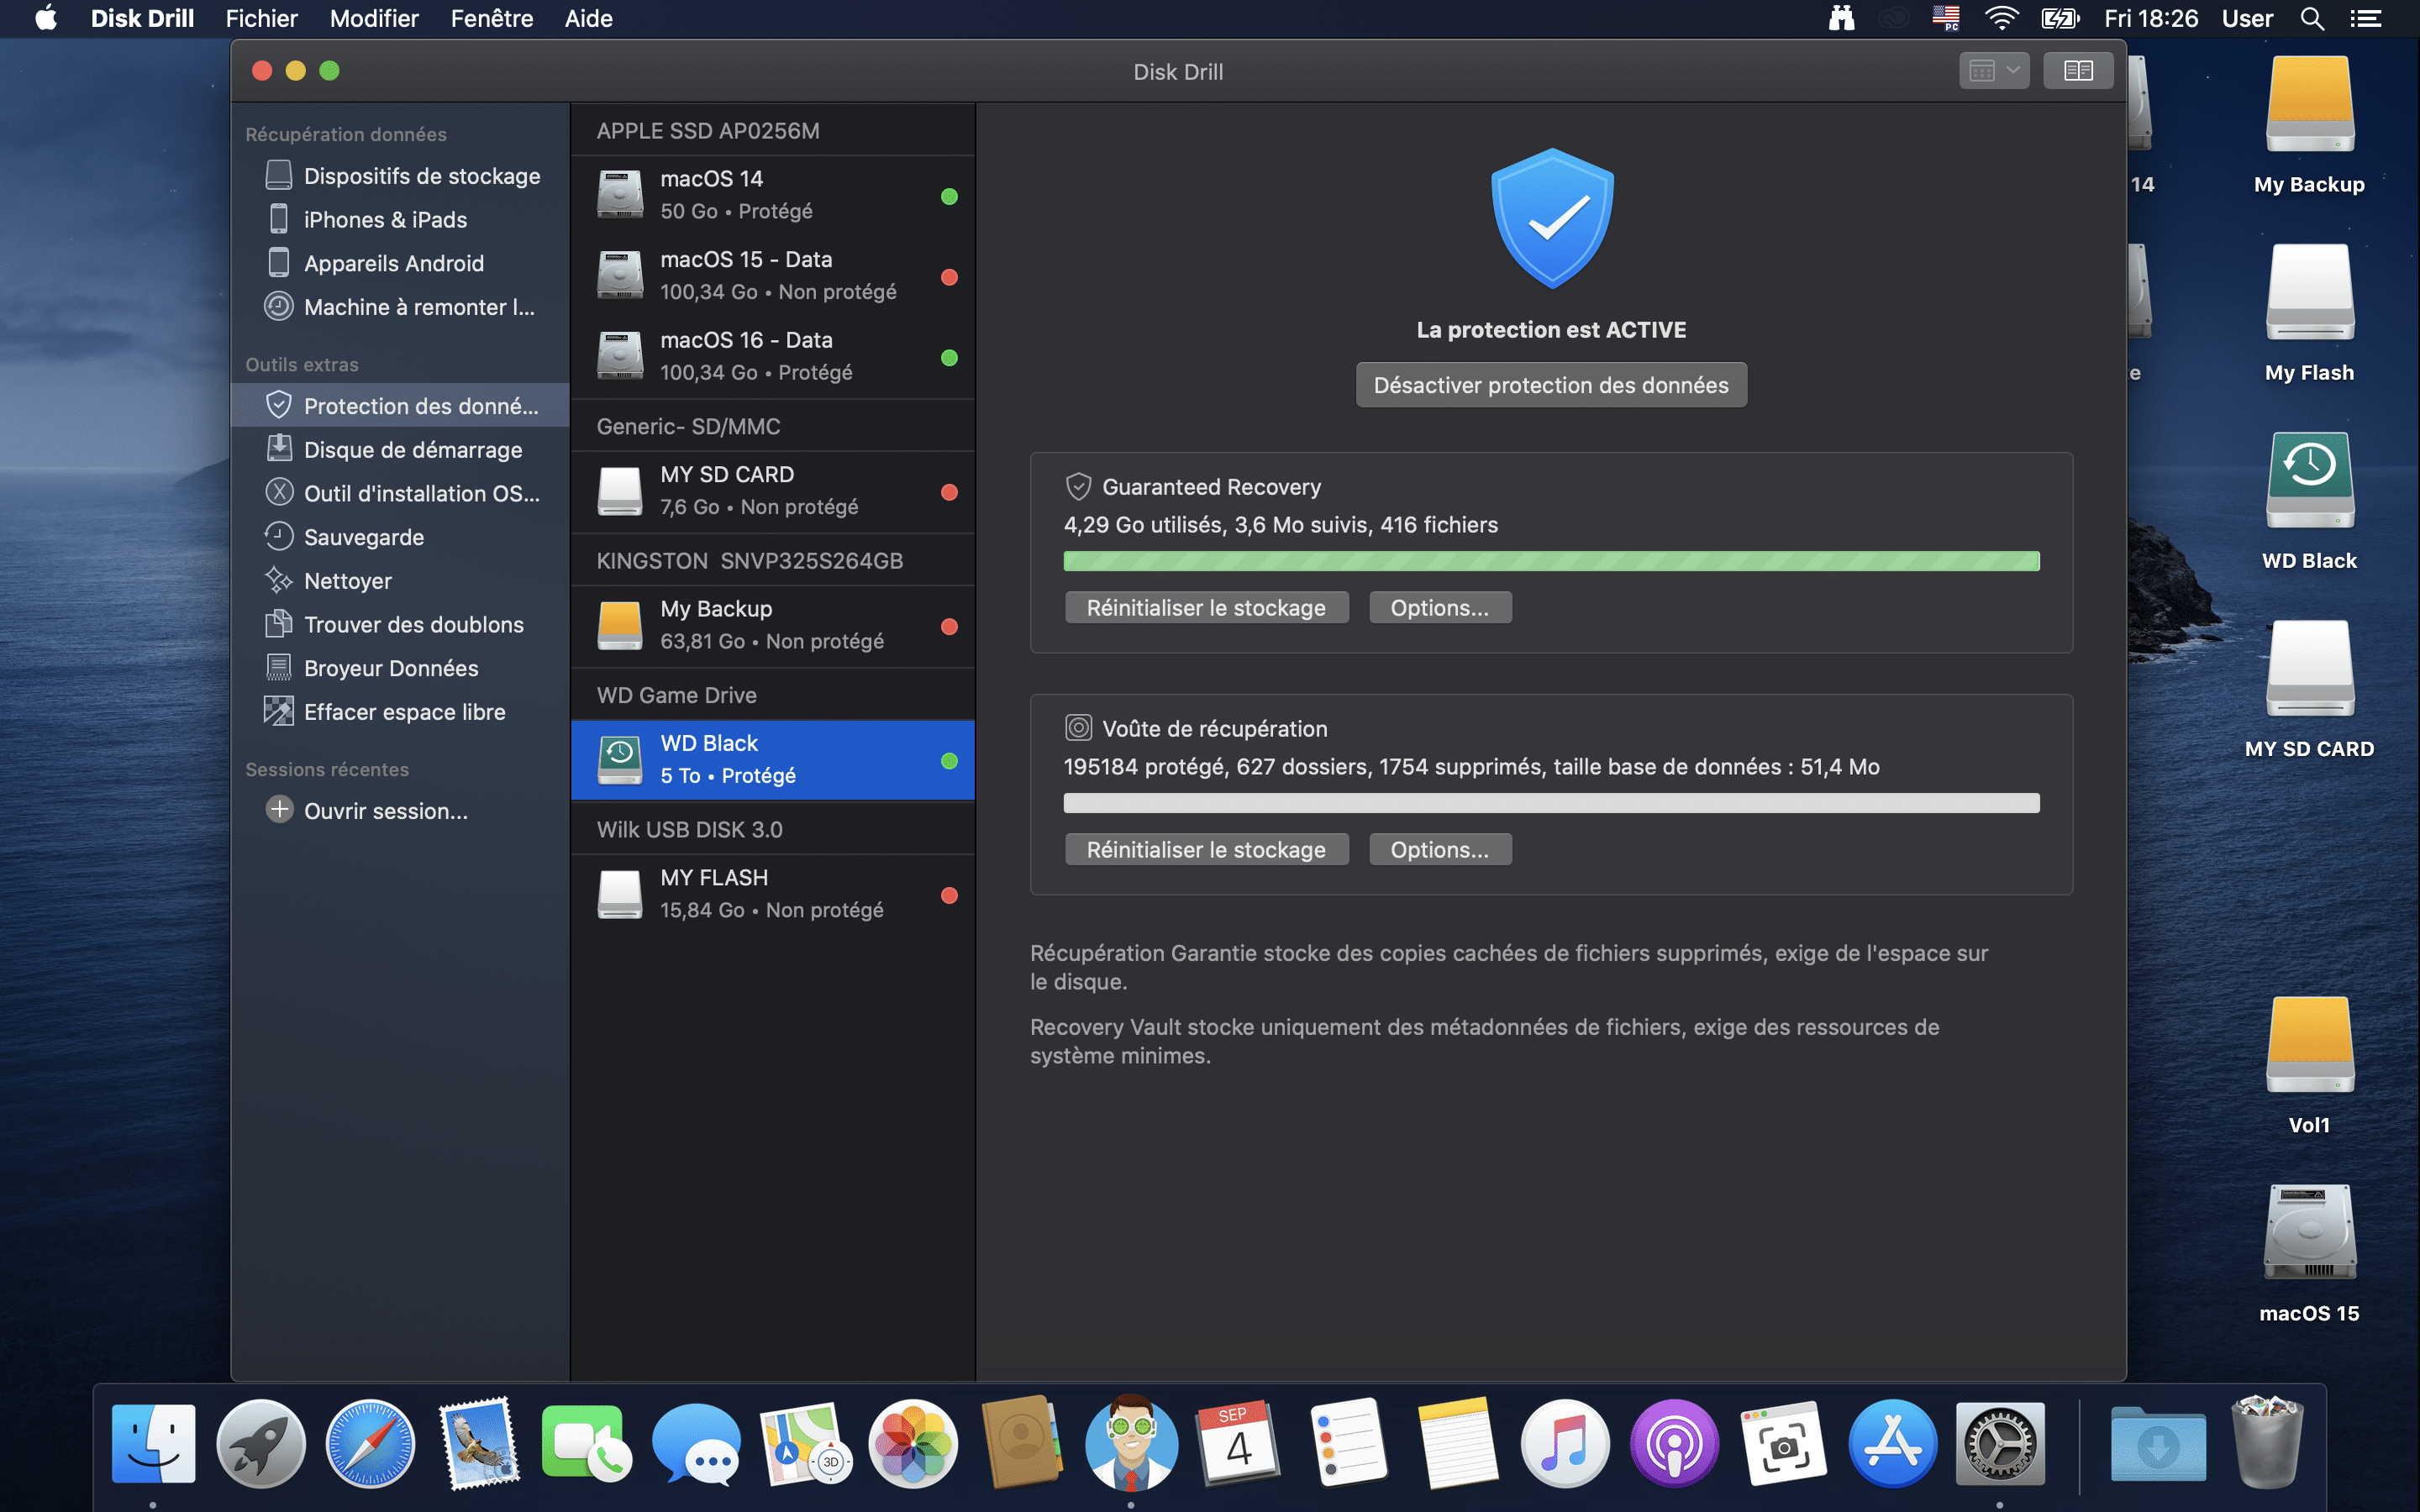Open the Appareils Android section
Screen dimensions: 2420x1512
393,263
